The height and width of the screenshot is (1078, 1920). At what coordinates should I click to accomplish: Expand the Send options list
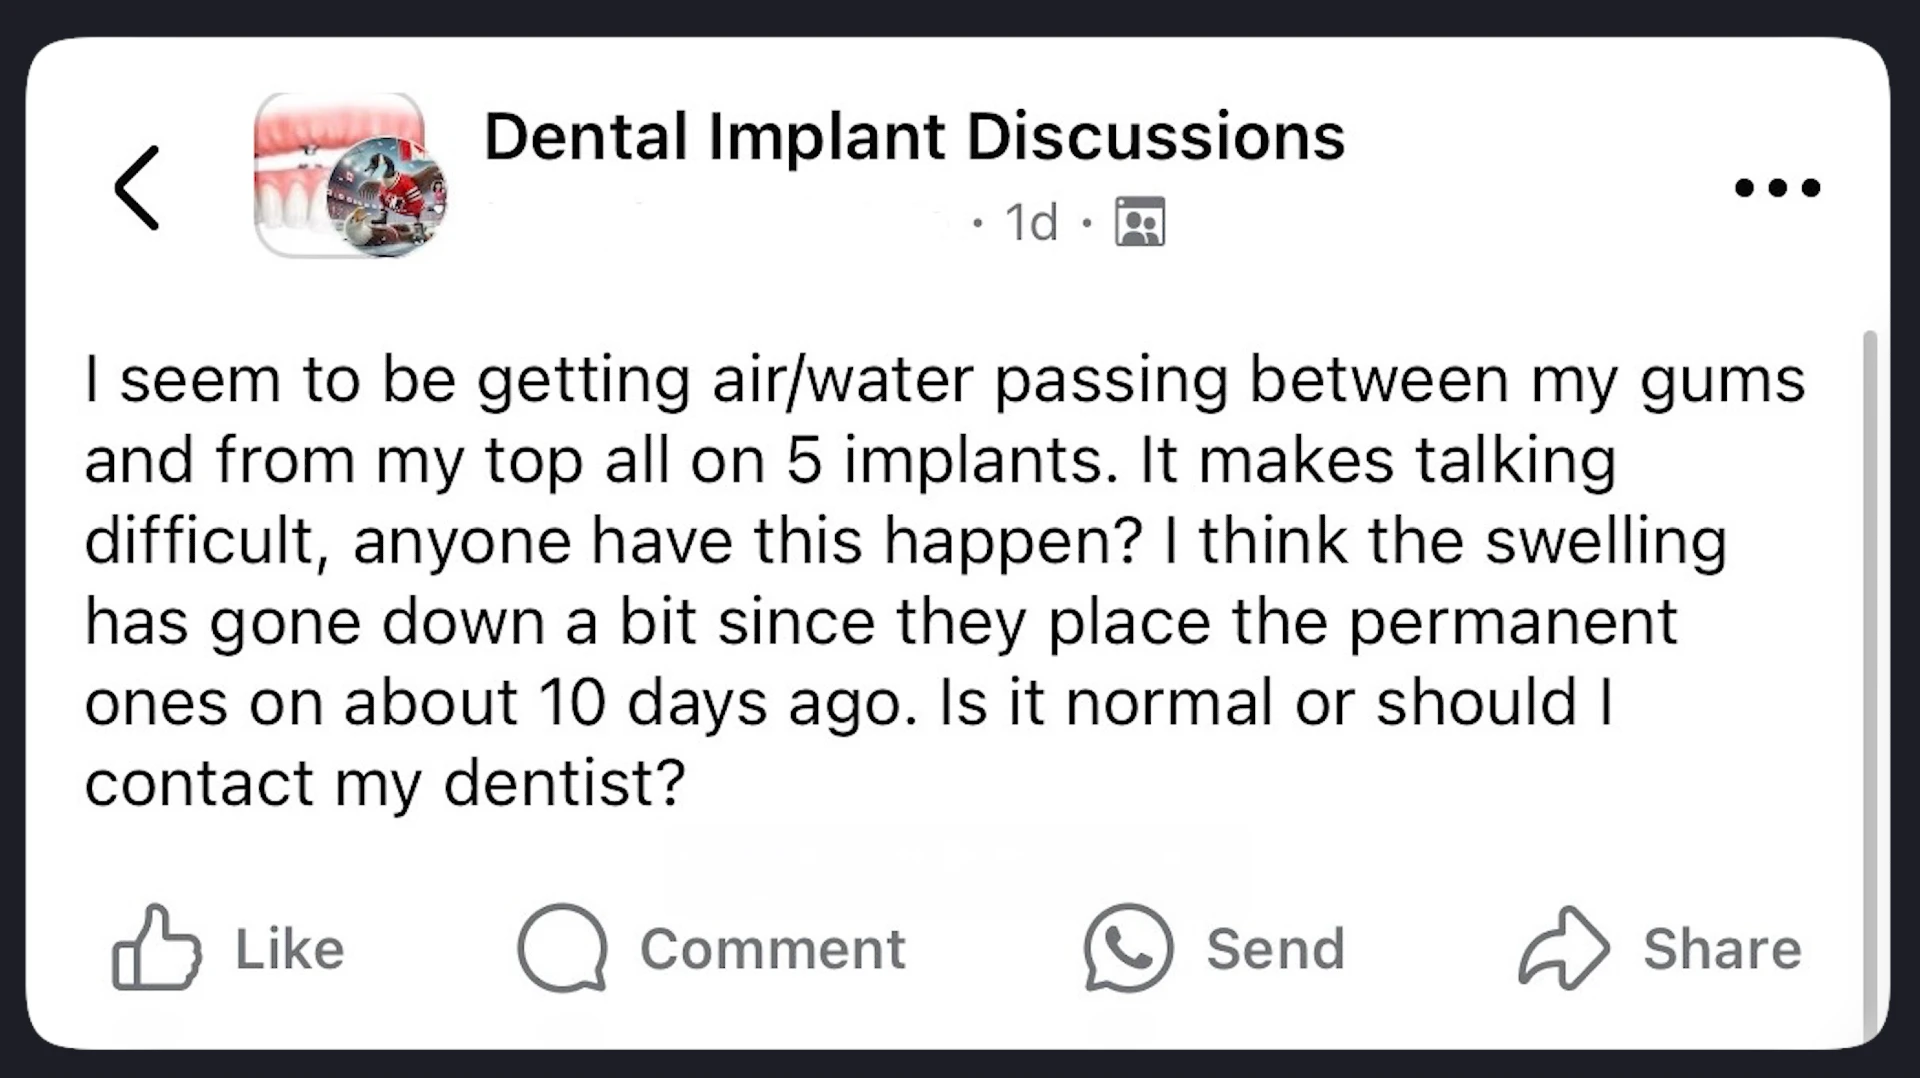pos(1215,950)
